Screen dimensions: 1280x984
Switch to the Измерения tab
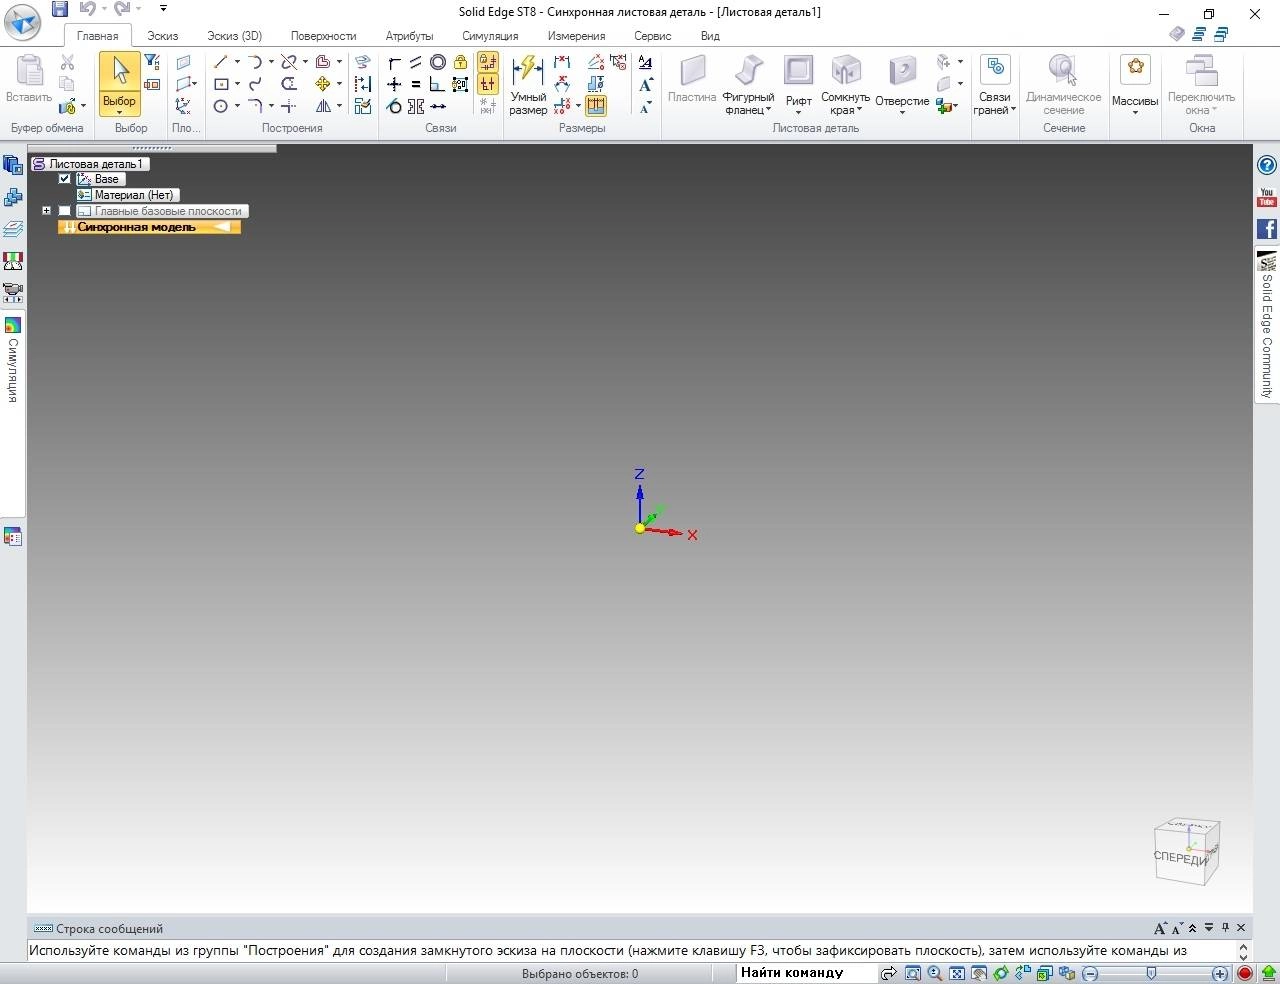[x=576, y=36]
